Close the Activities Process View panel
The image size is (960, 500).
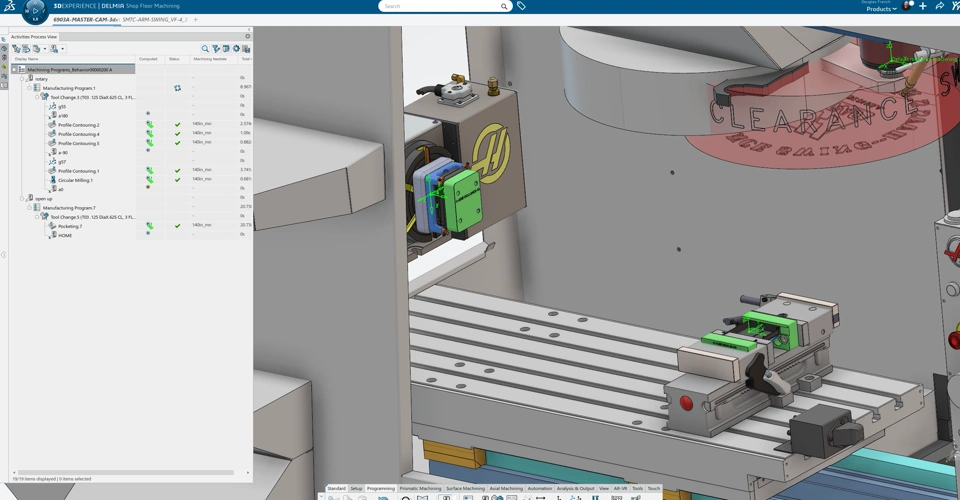(248, 36)
